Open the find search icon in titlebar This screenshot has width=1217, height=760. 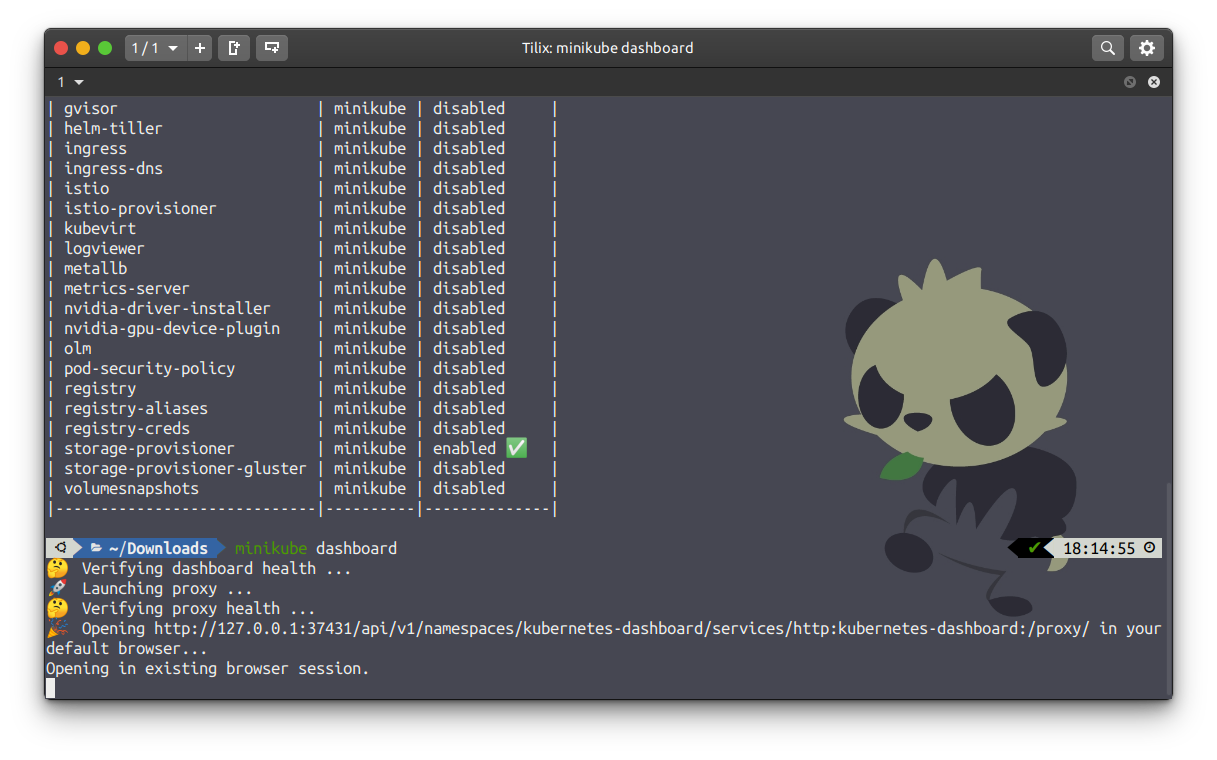[x=1108, y=48]
